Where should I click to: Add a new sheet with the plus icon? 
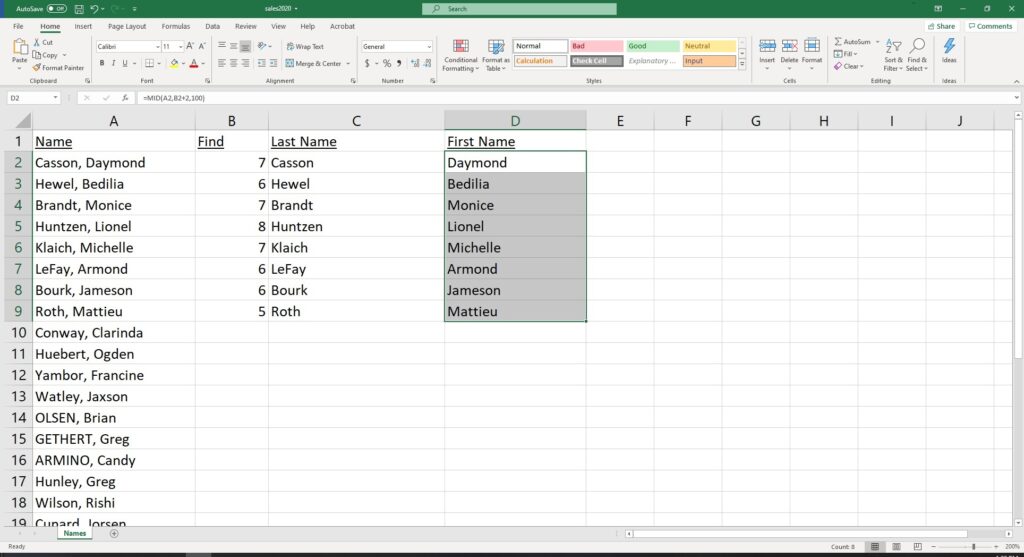tap(114, 533)
